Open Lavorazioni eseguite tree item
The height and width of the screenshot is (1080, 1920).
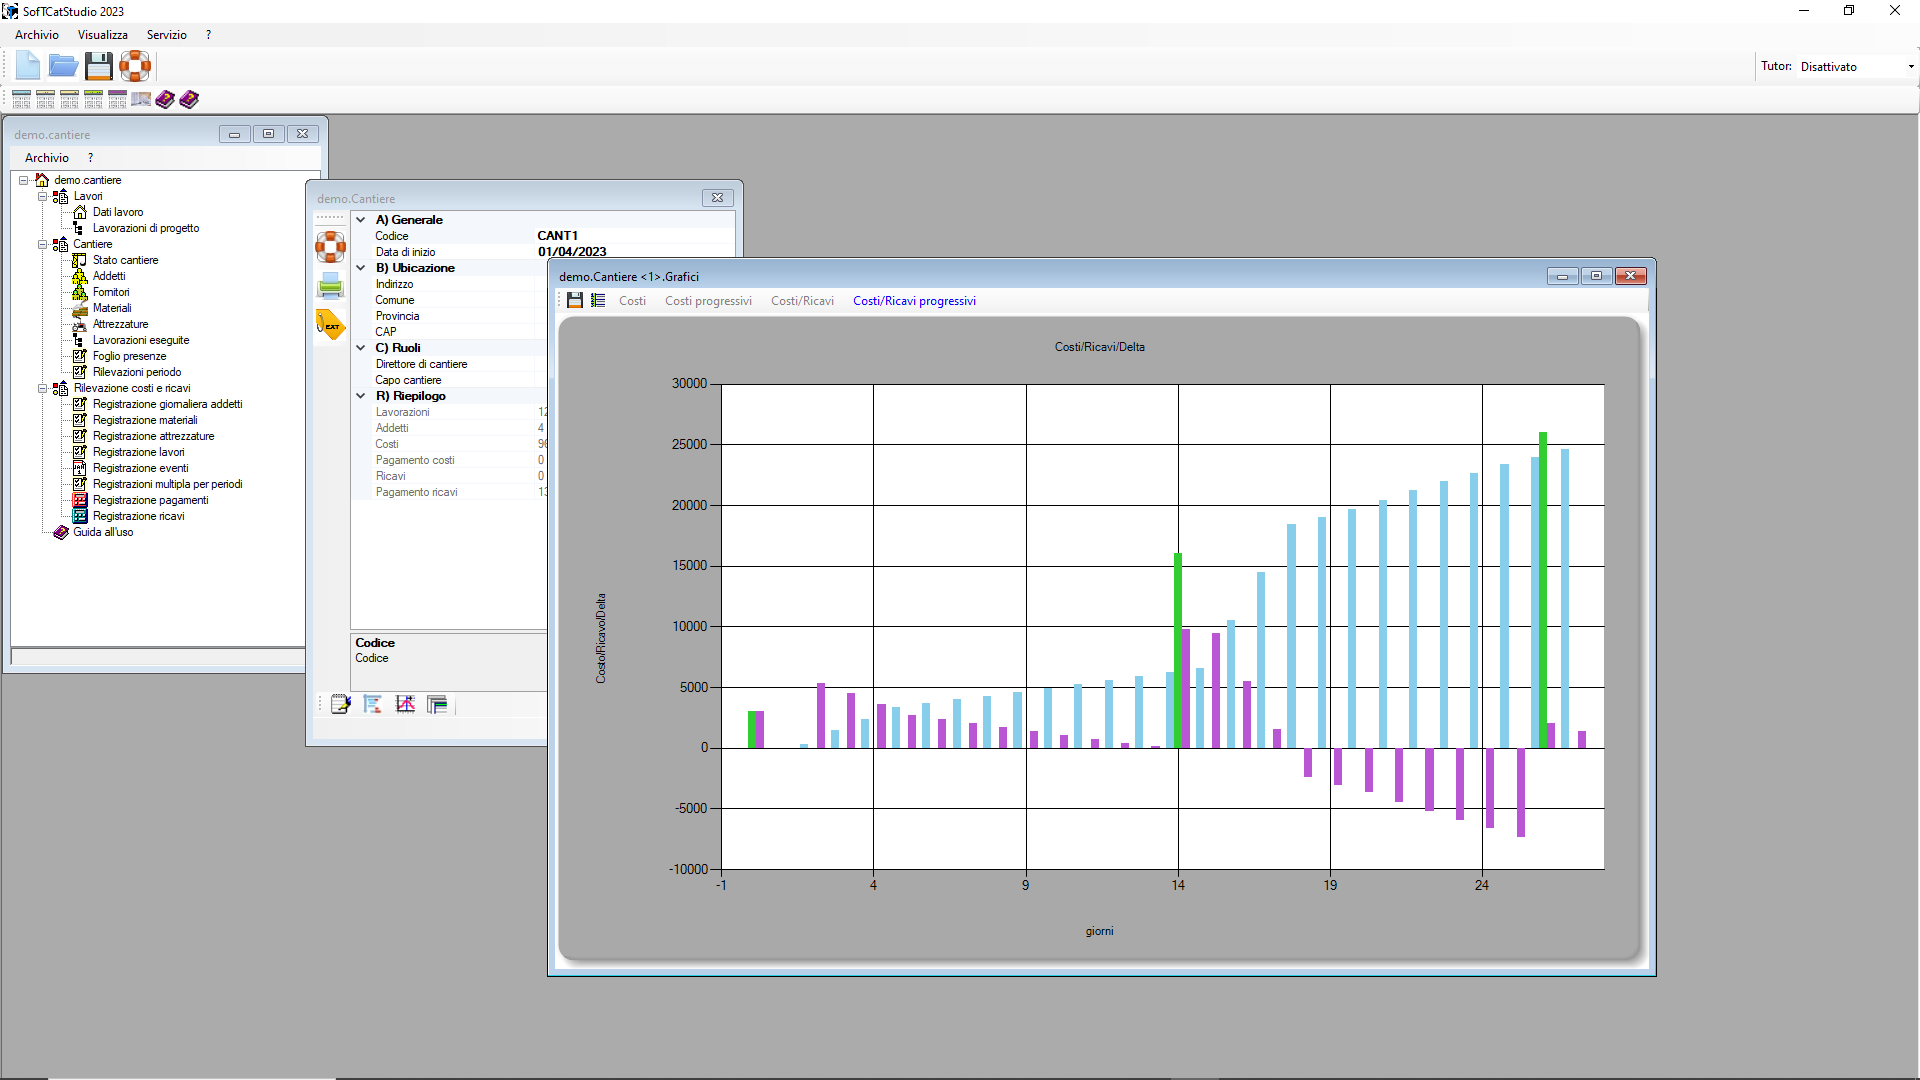coord(141,340)
